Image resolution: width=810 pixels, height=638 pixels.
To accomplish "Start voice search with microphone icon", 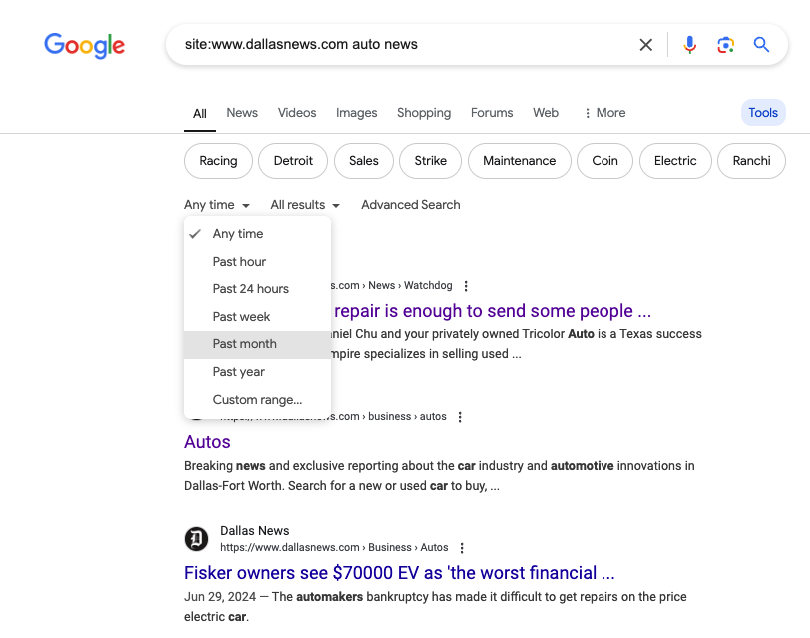I will click(689, 45).
